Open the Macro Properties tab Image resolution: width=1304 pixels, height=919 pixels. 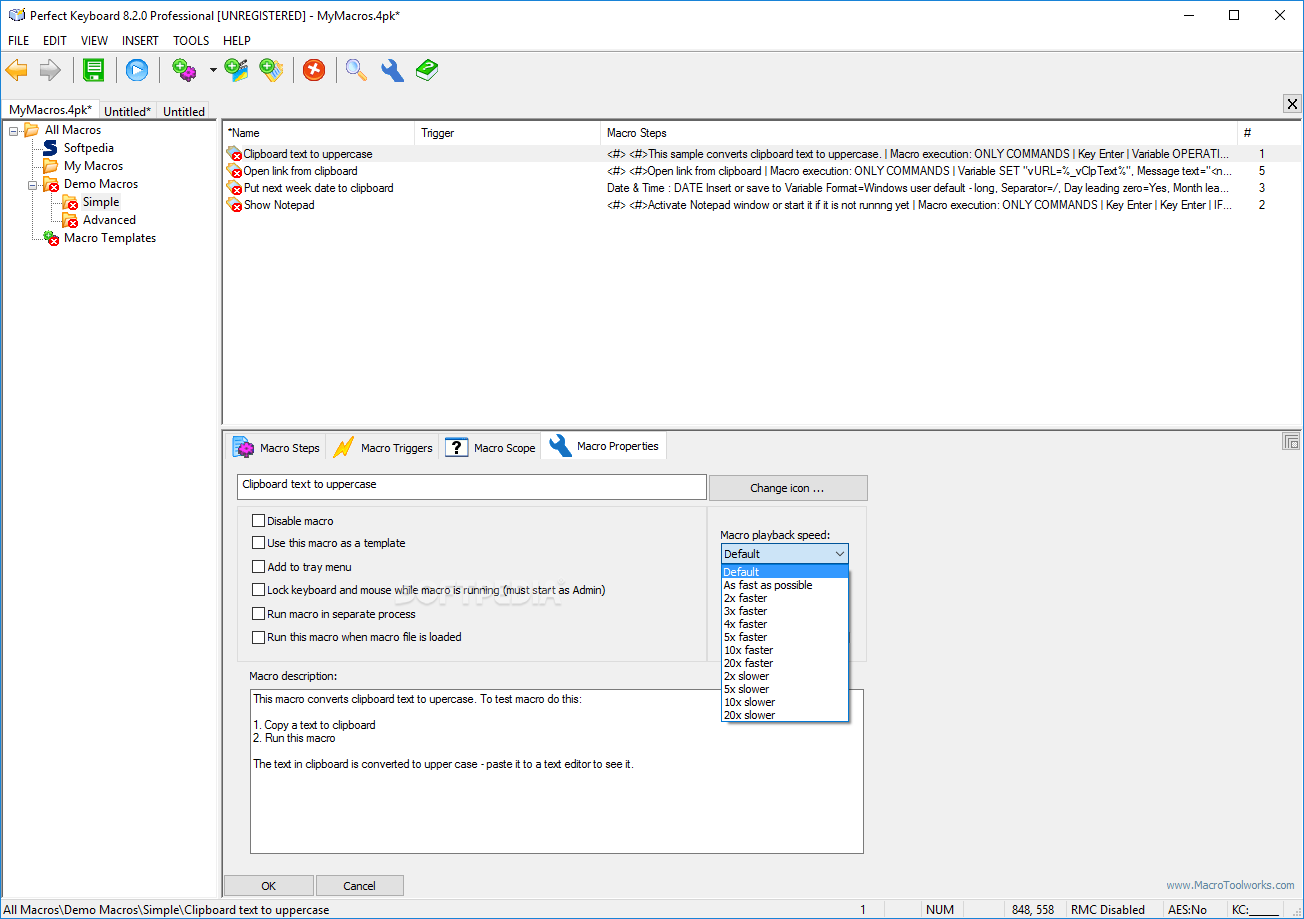(604, 446)
